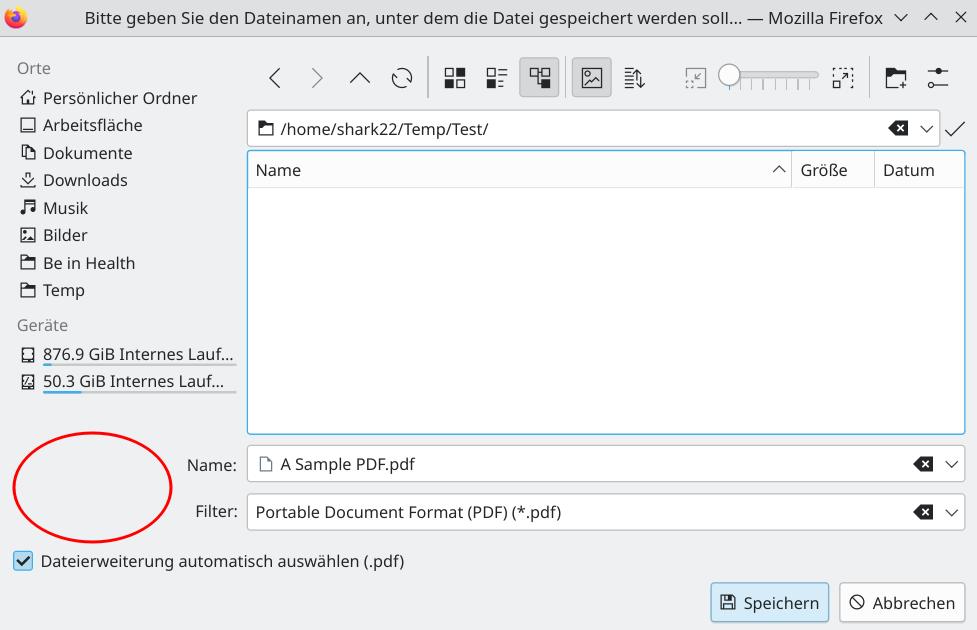Open the sorting options menu
The height and width of the screenshot is (630, 977).
coord(634,78)
